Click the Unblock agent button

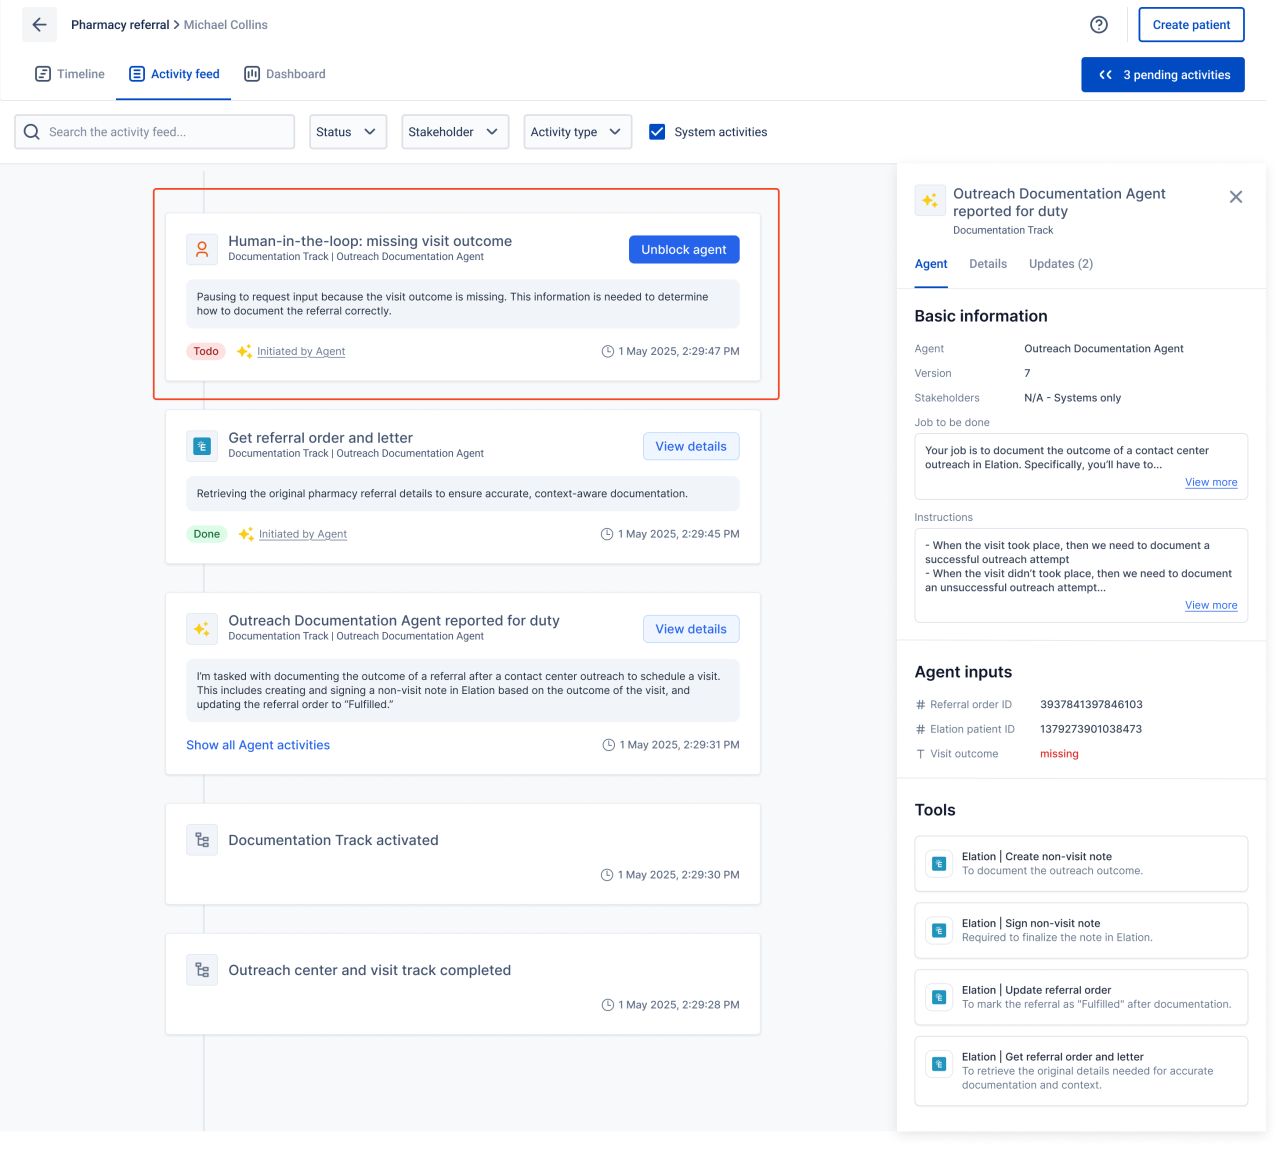[684, 250]
